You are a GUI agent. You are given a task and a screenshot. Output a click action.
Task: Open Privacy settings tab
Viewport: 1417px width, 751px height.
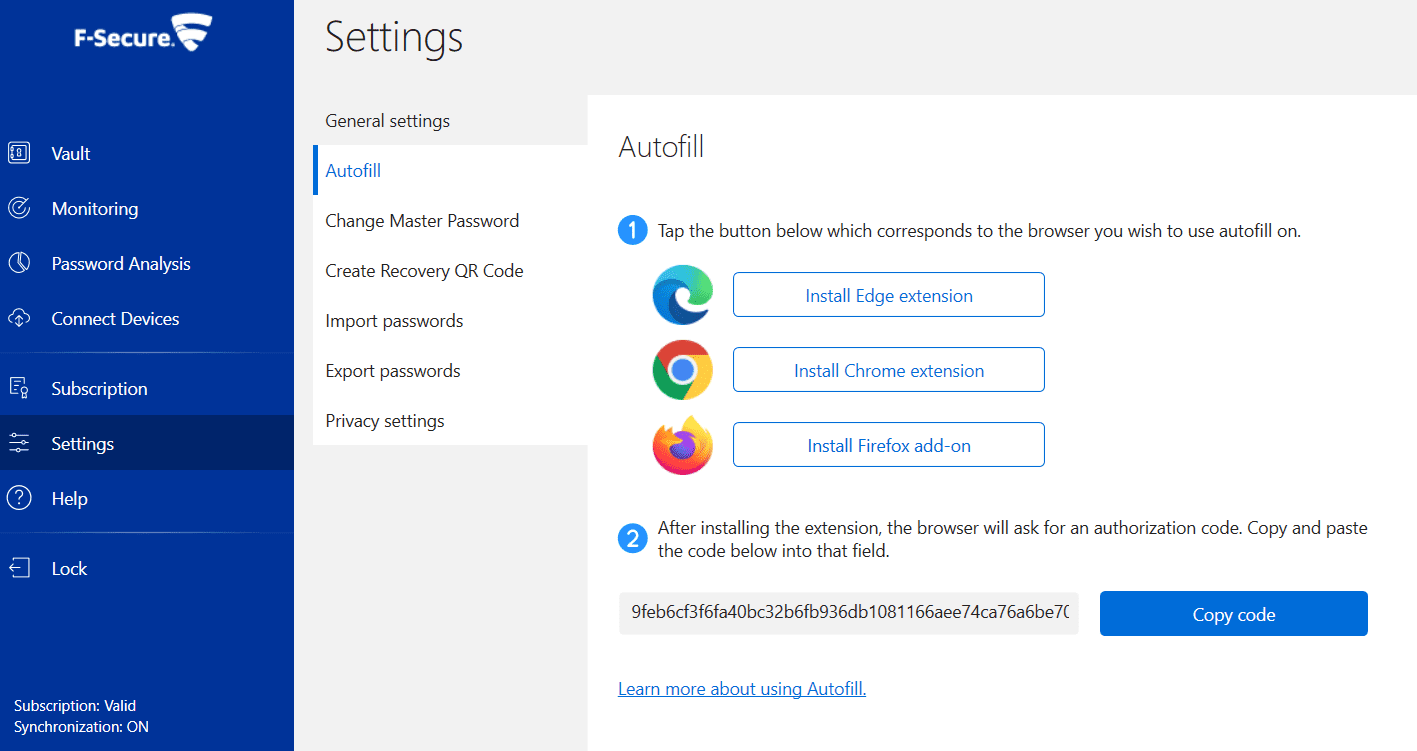click(450, 421)
